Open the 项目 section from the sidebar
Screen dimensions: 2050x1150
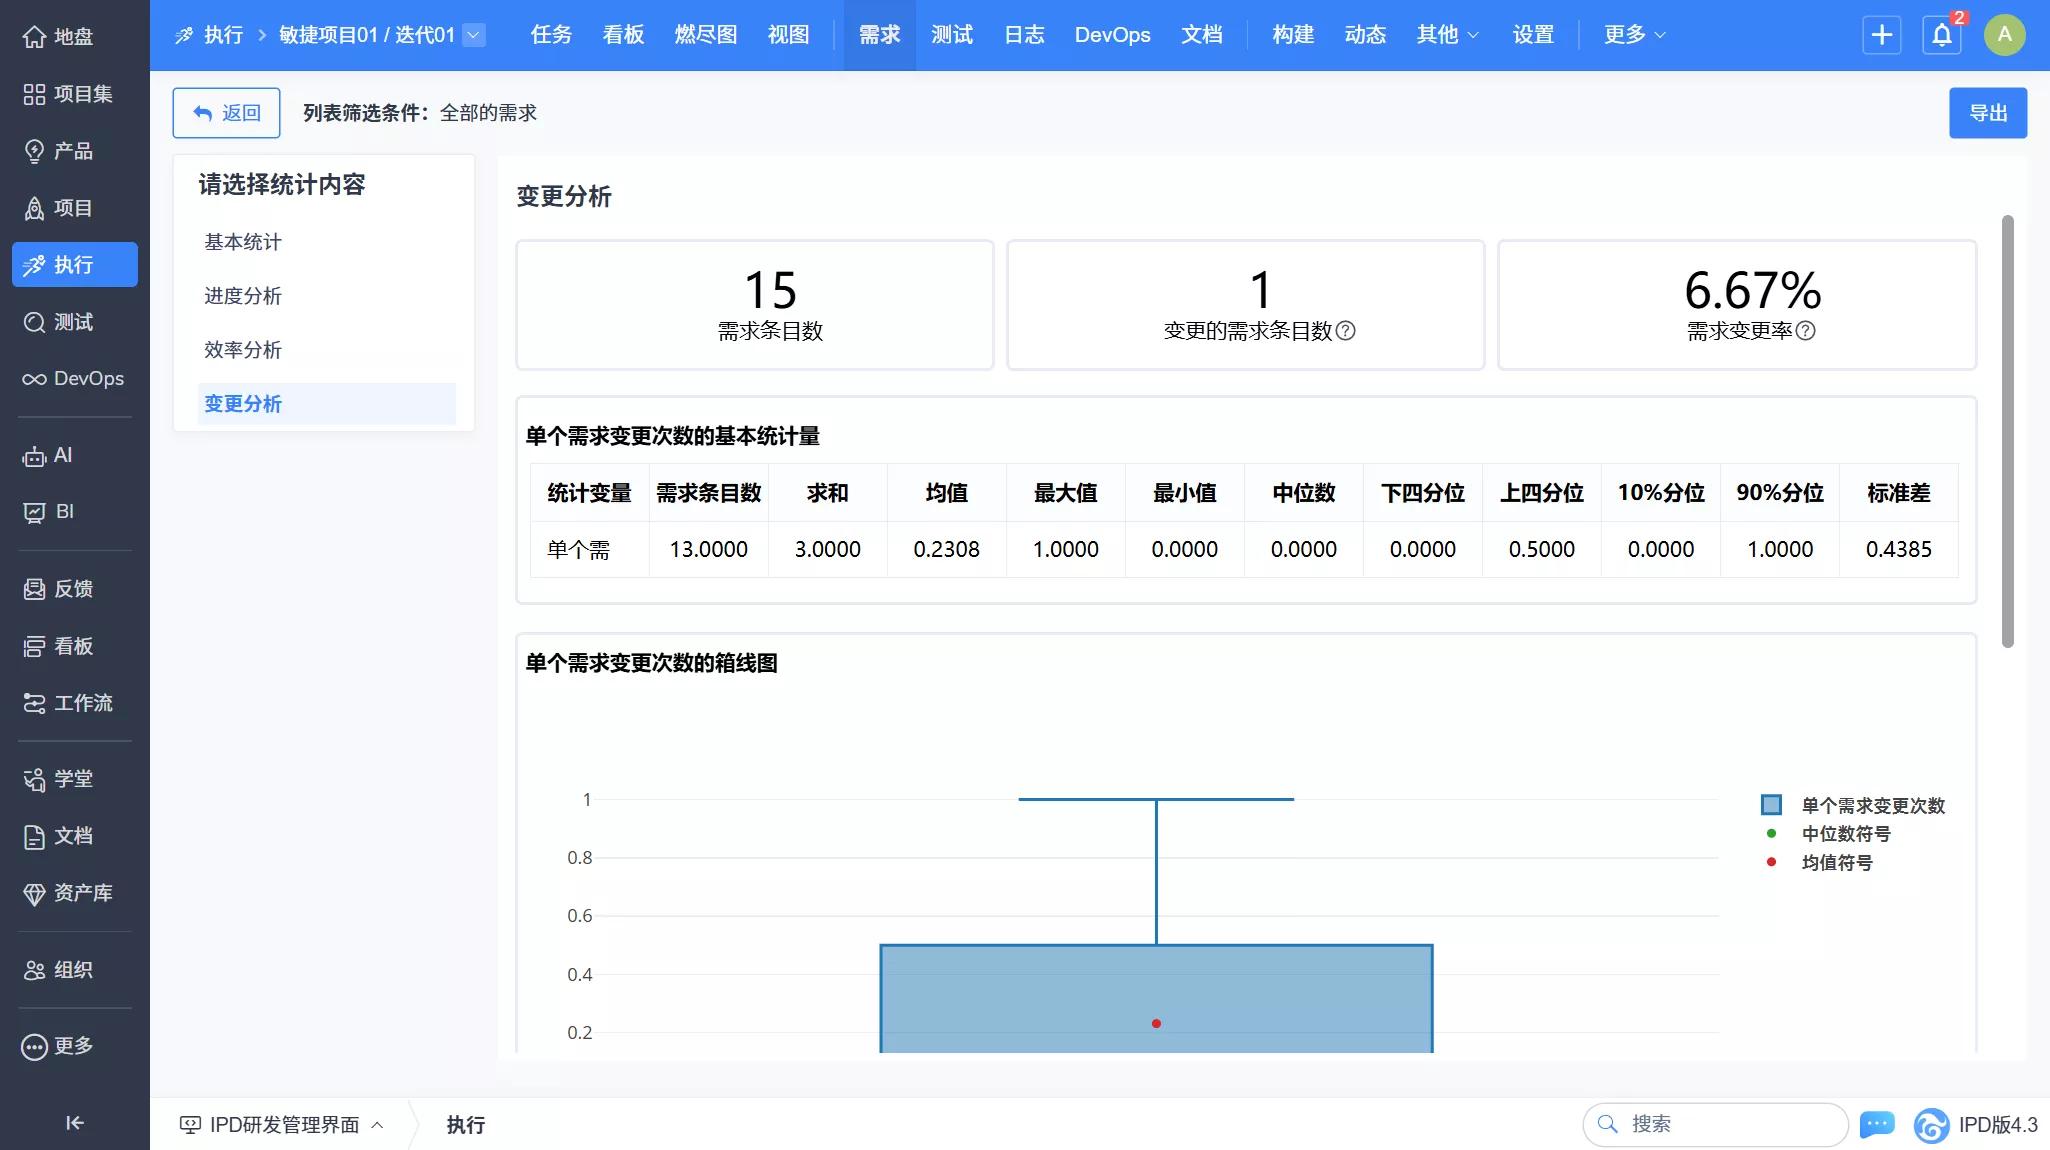coord(36,208)
